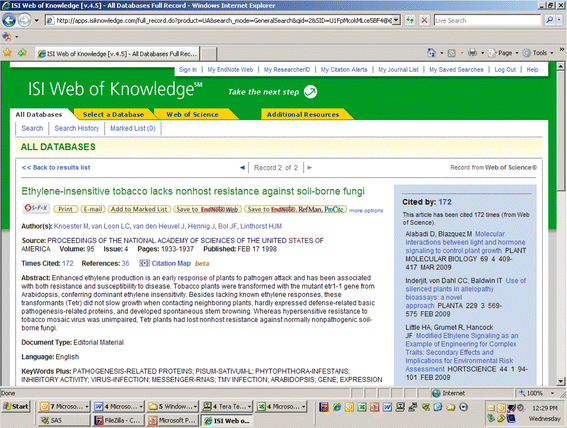This screenshot has width=567, height=428.
Task: Click Take the next step arrow icon
Action: (x=310, y=92)
